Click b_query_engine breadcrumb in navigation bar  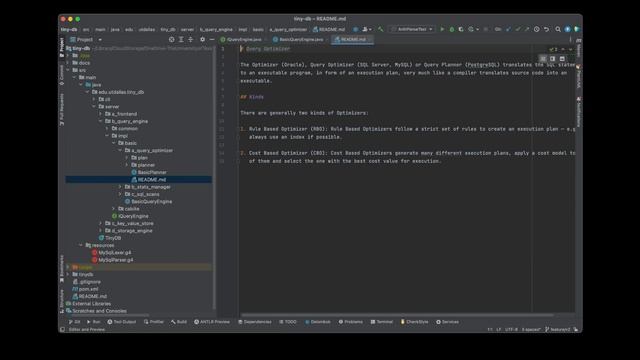[216, 29]
